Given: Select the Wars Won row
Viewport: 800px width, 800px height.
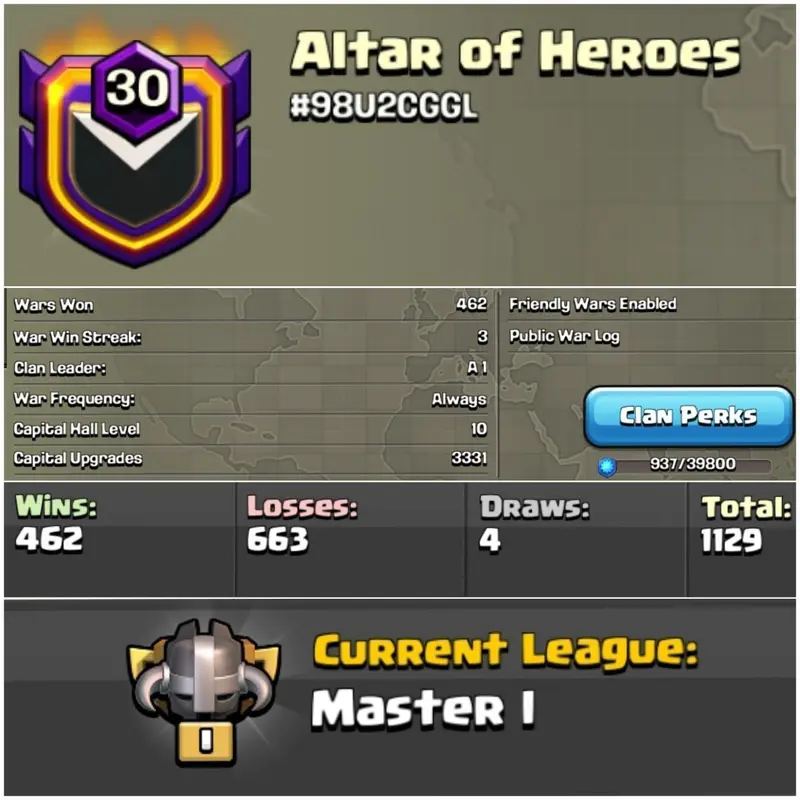Looking at the screenshot, I should (x=251, y=305).
